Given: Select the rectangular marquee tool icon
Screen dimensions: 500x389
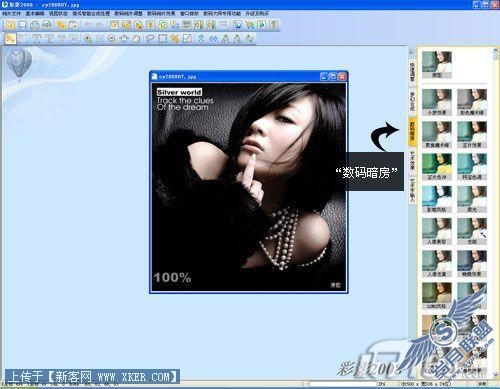Looking at the screenshot, I should point(162,39).
